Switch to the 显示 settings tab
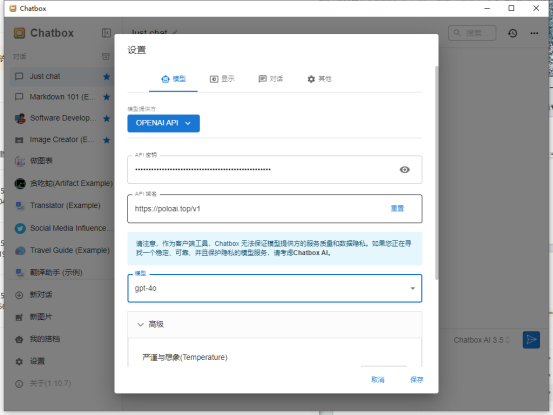This screenshot has width=553, height=415. [222, 79]
